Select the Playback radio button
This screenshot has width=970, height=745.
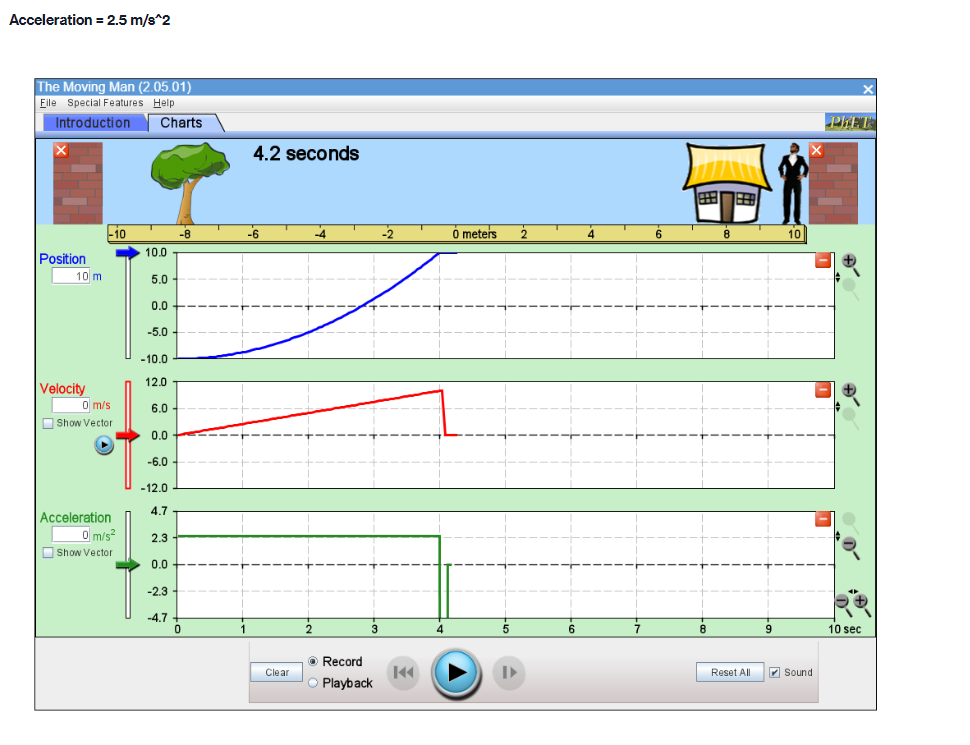click(x=311, y=683)
